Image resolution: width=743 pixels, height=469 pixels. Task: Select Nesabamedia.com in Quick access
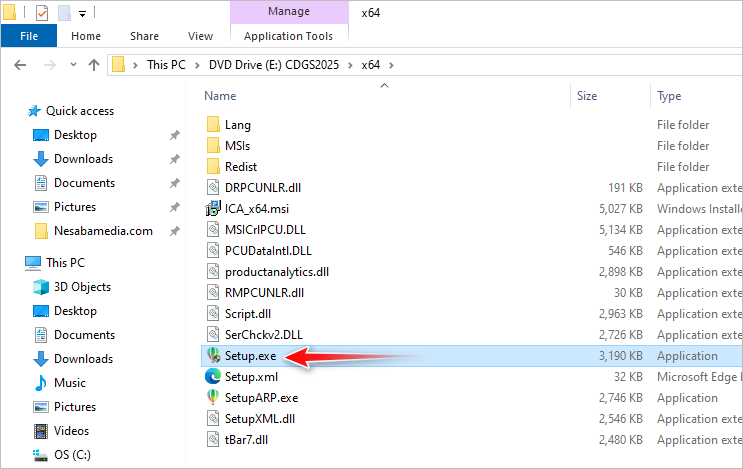(103, 231)
